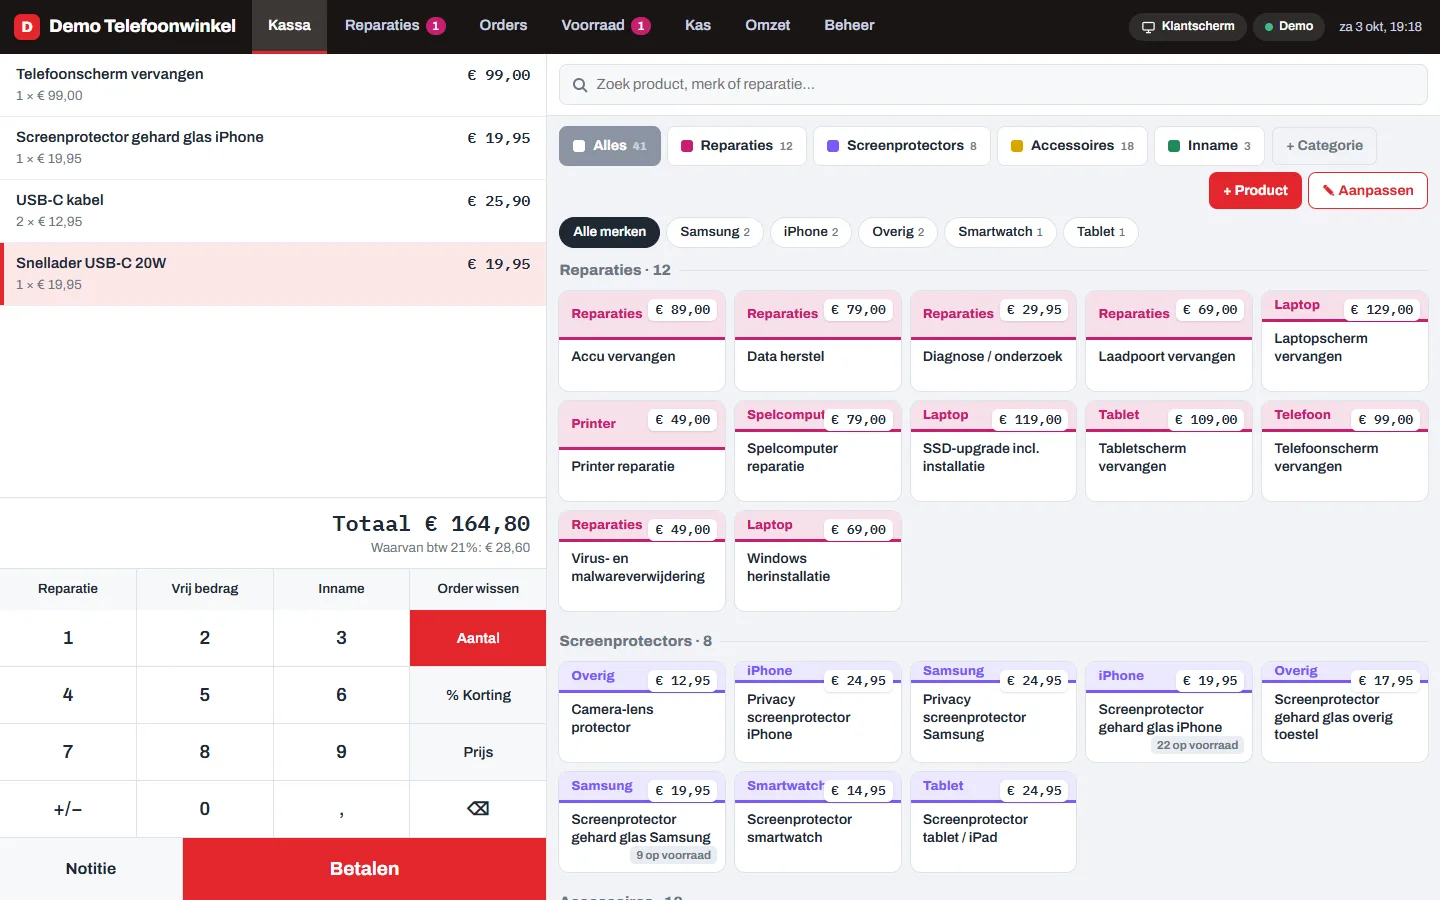This screenshot has height=900, width=1440.
Task: Click the + Product button
Action: click(1255, 191)
